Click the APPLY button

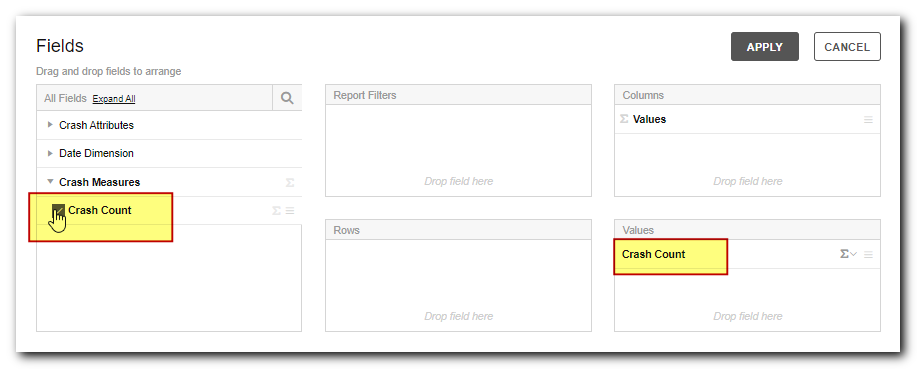[764, 47]
